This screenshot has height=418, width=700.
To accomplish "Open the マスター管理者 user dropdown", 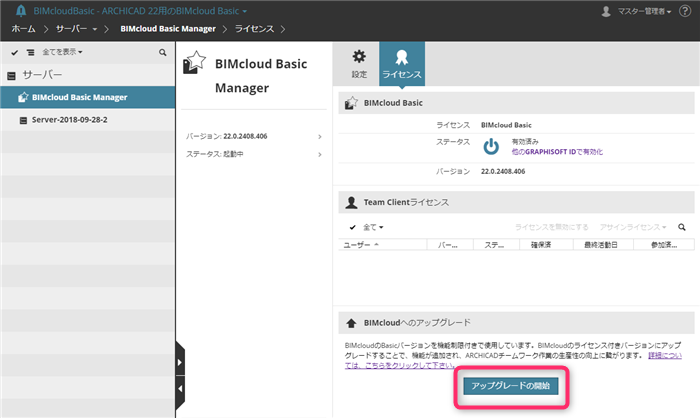I will click(644, 11).
